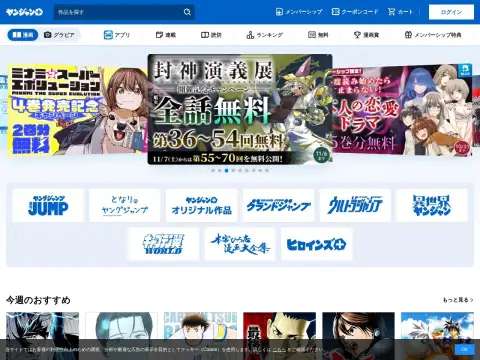This screenshot has height=360, width=480.
Task: Click the ログイン button
Action: 451,12
